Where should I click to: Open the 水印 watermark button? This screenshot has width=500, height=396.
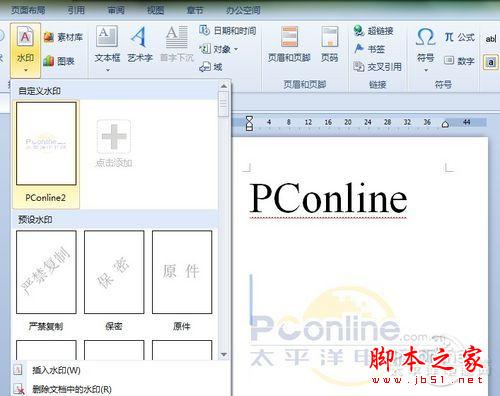pyautogui.click(x=25, y=50)
